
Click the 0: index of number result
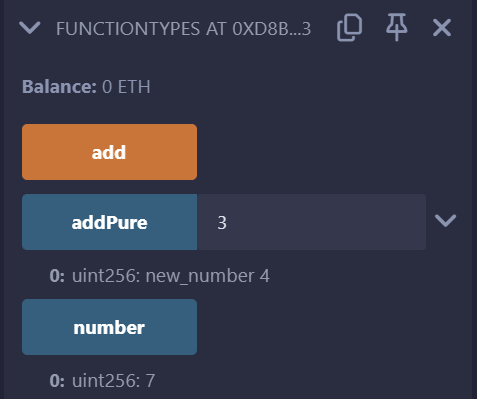pyautogui.click(x=57, y=380)
